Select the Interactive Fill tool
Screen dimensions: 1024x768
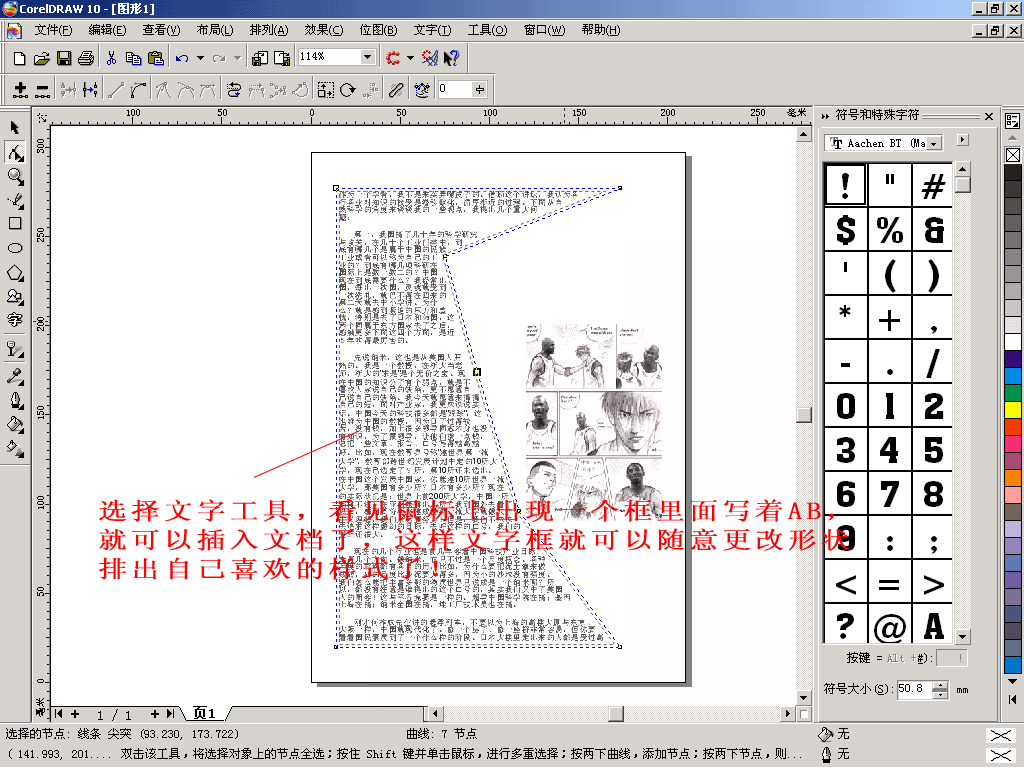point(15,448)
